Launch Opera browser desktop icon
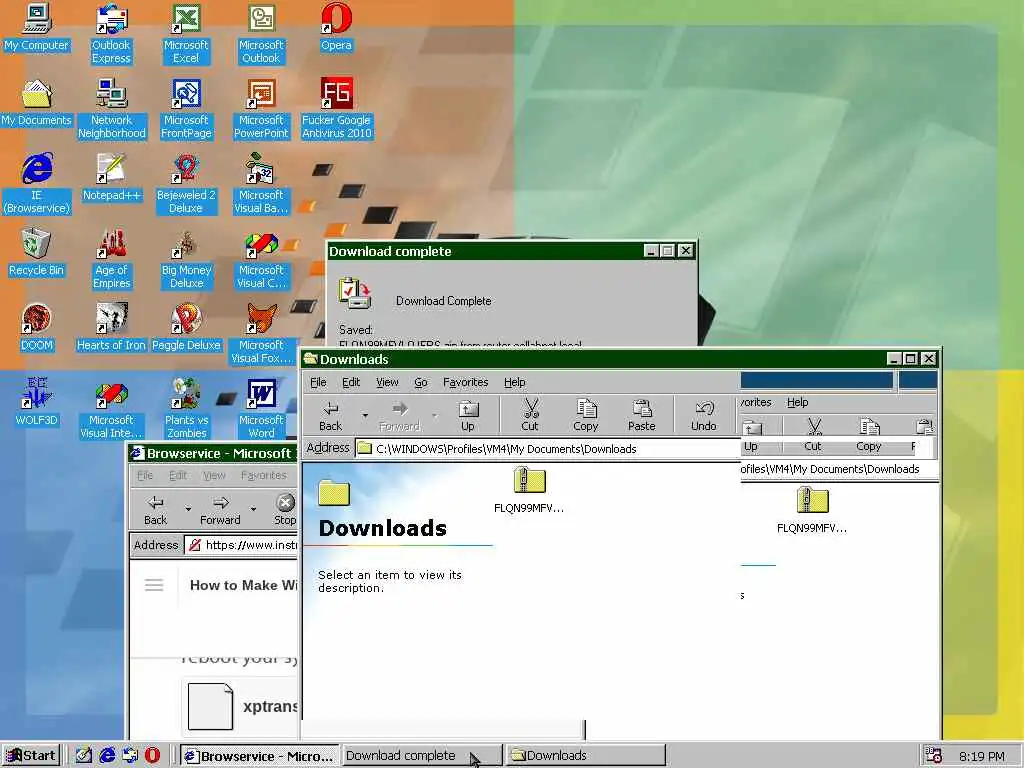 click(x=336, y=28)
